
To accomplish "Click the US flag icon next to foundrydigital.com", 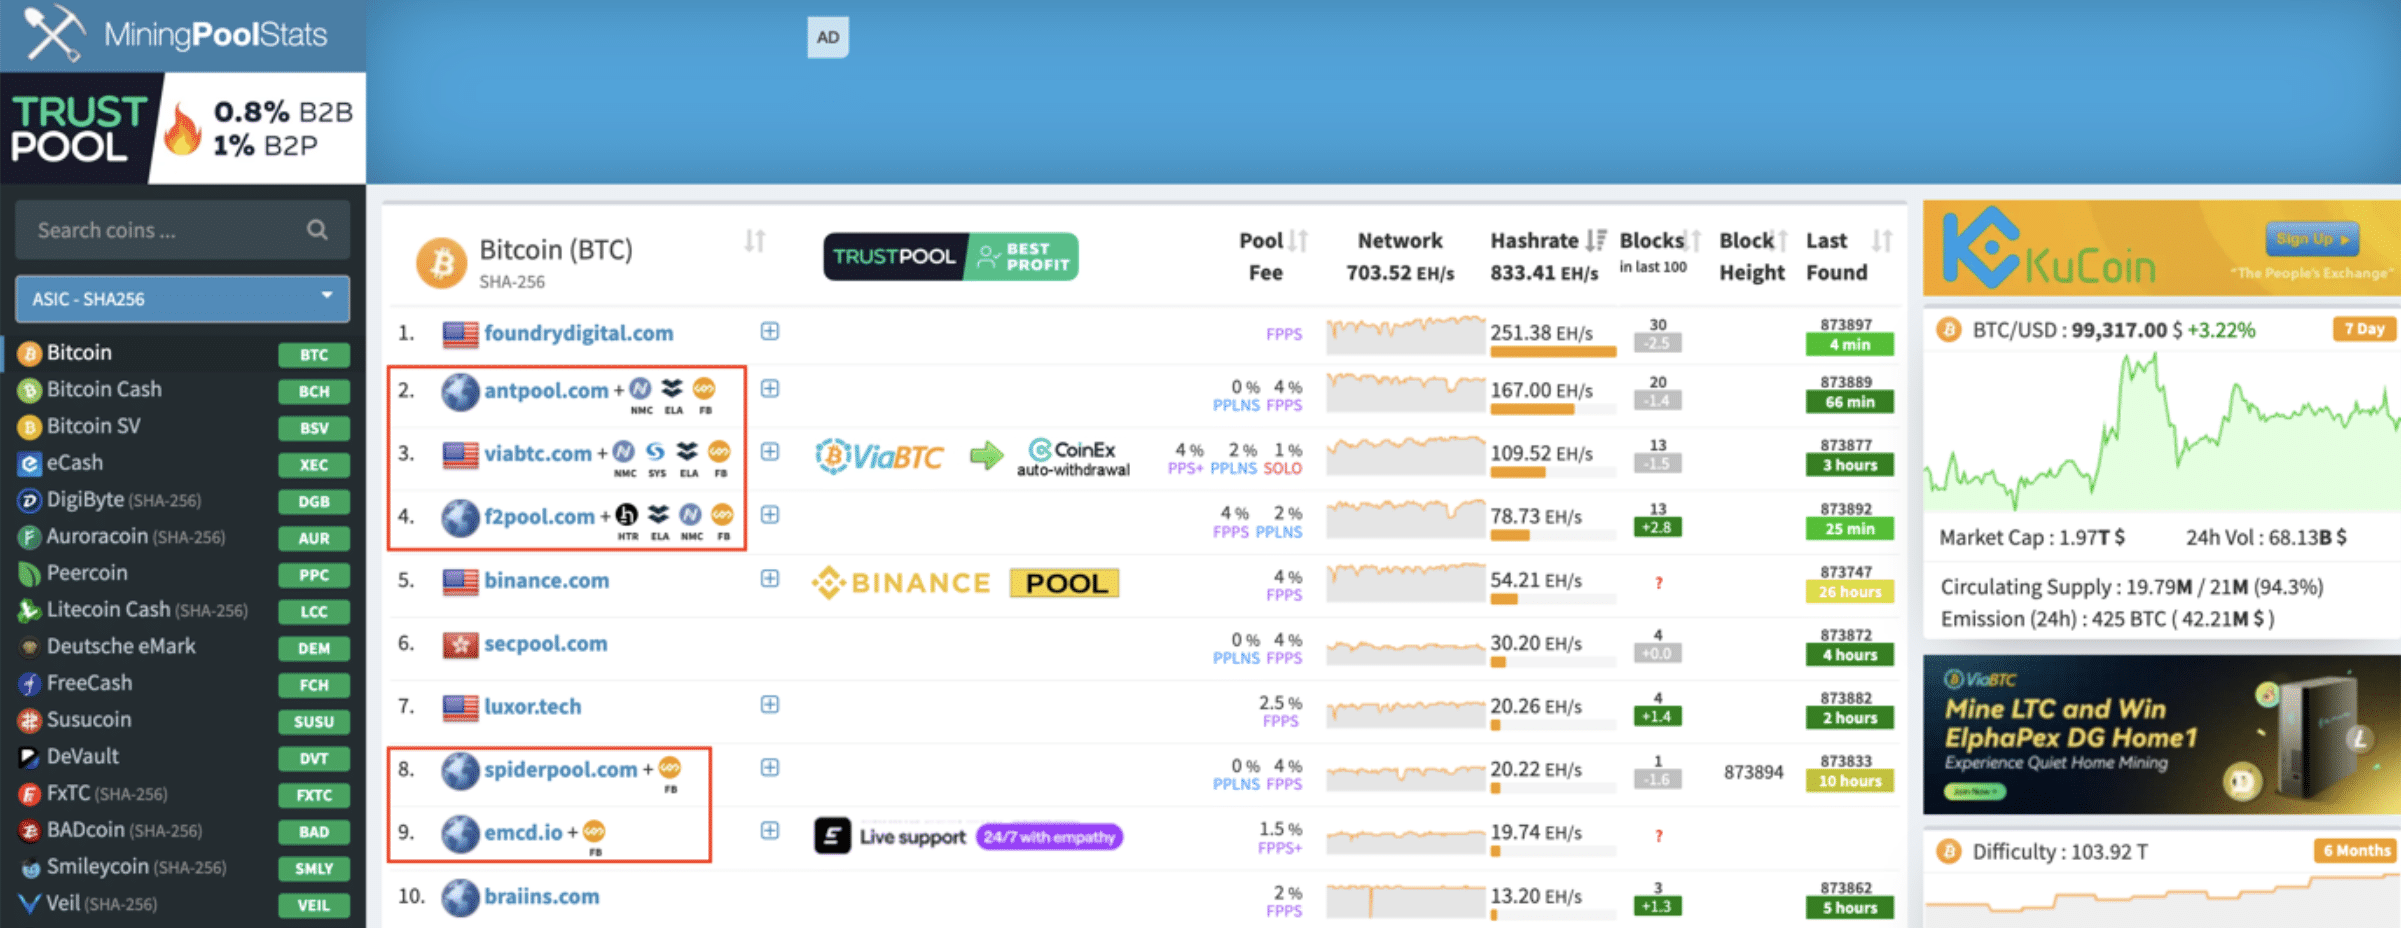I will tap(460, 334).
